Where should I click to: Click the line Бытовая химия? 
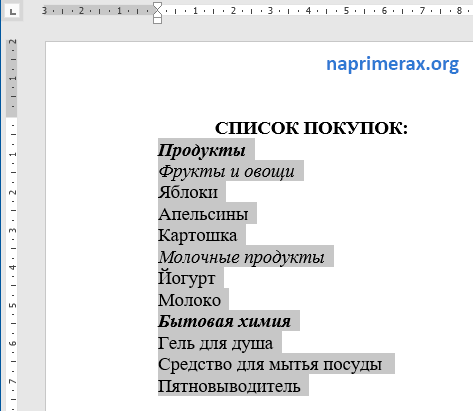point(224,321)
